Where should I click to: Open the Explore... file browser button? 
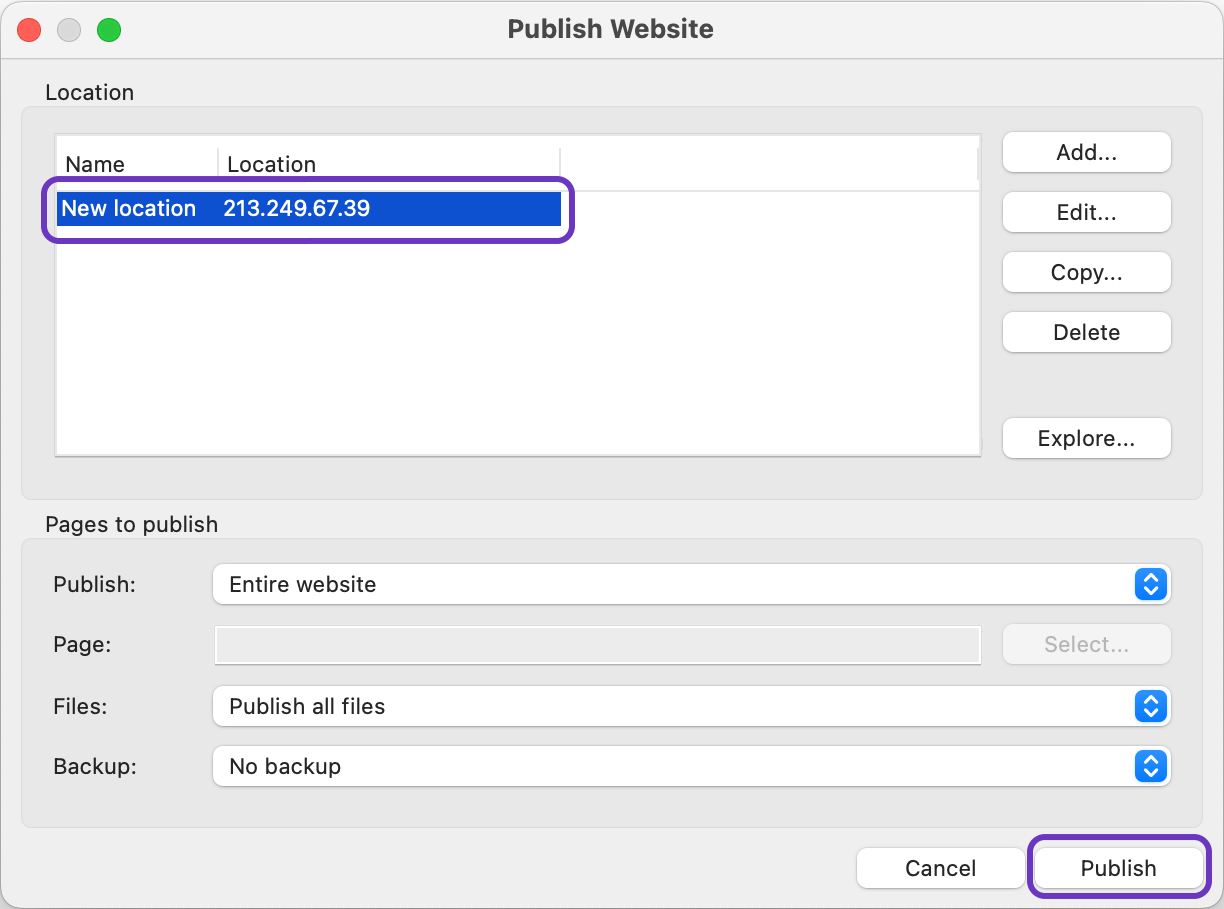[x=1086, y=438]
